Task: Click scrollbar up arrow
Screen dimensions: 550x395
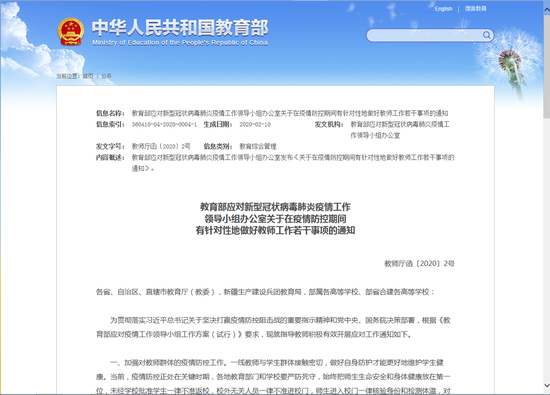Action: click(x=546, y=10)
